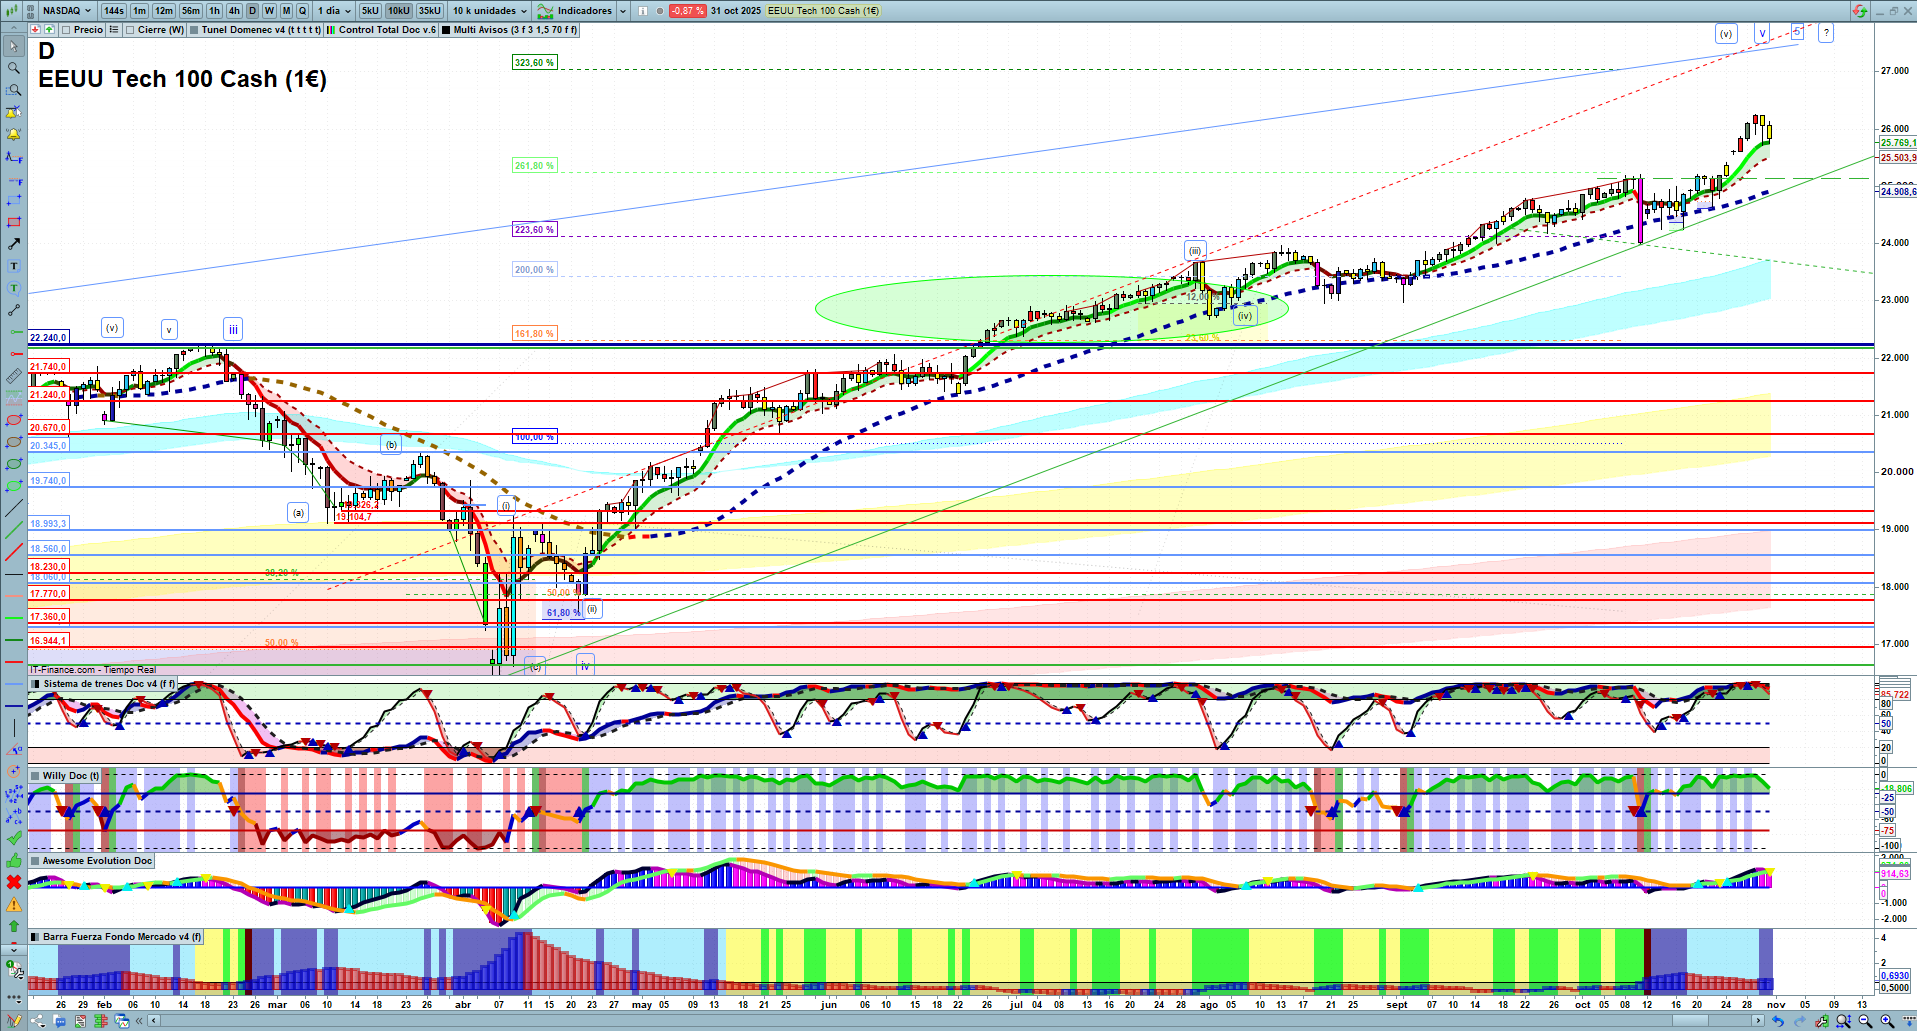Click the horizontal time scrollbar track

click(955, 1021)
